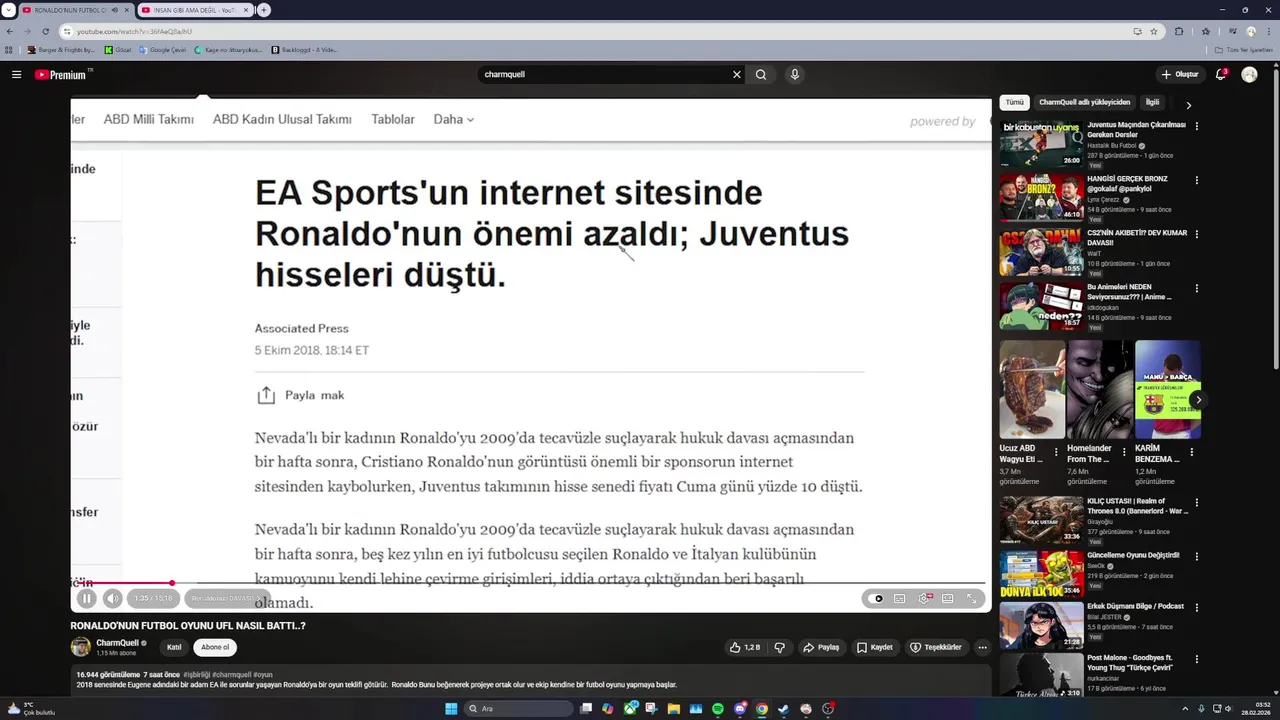Open Spotify from the taskbar
This screenshot has width=1280, height=720.
[x=718, y=709]
